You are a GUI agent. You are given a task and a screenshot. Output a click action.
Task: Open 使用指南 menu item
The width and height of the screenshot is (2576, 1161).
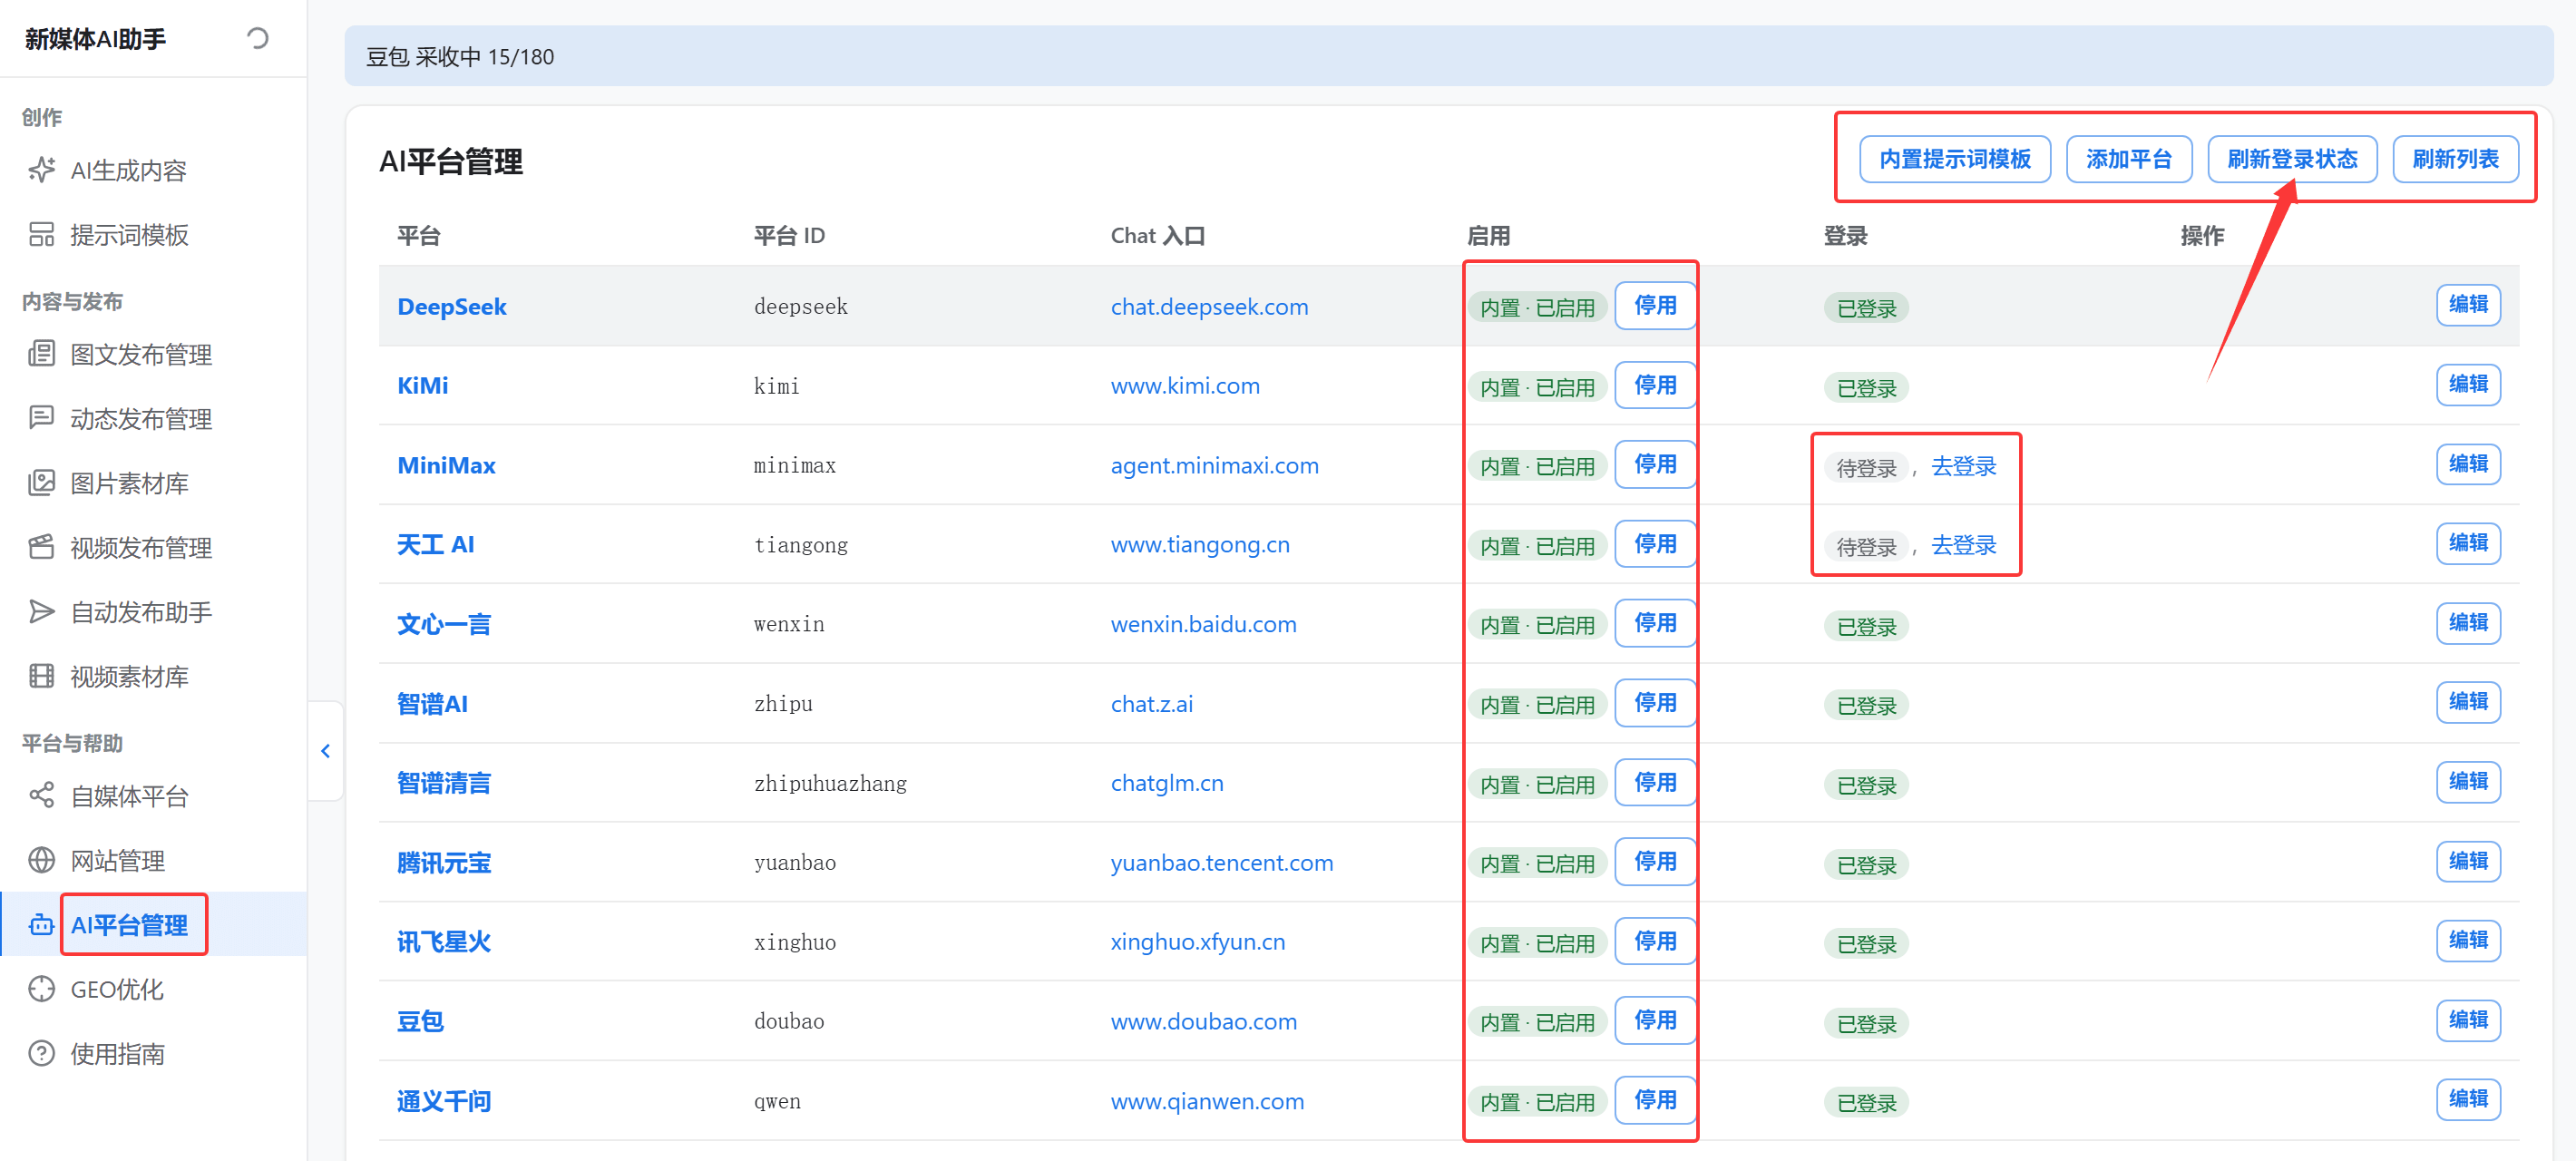153,1054
